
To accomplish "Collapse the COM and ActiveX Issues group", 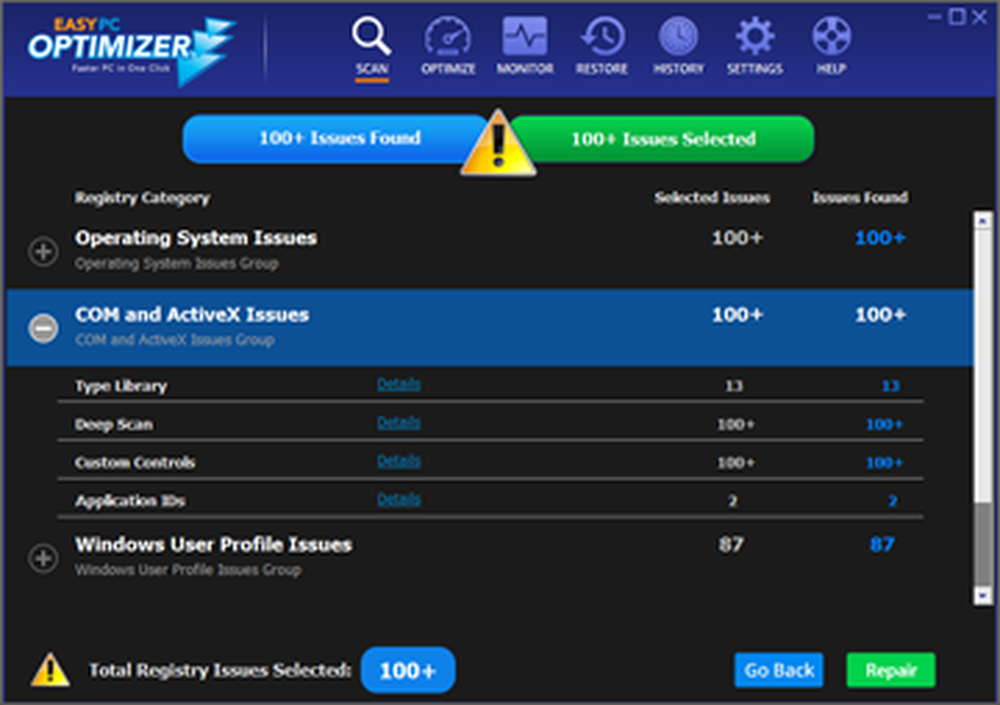I will 43,328.
